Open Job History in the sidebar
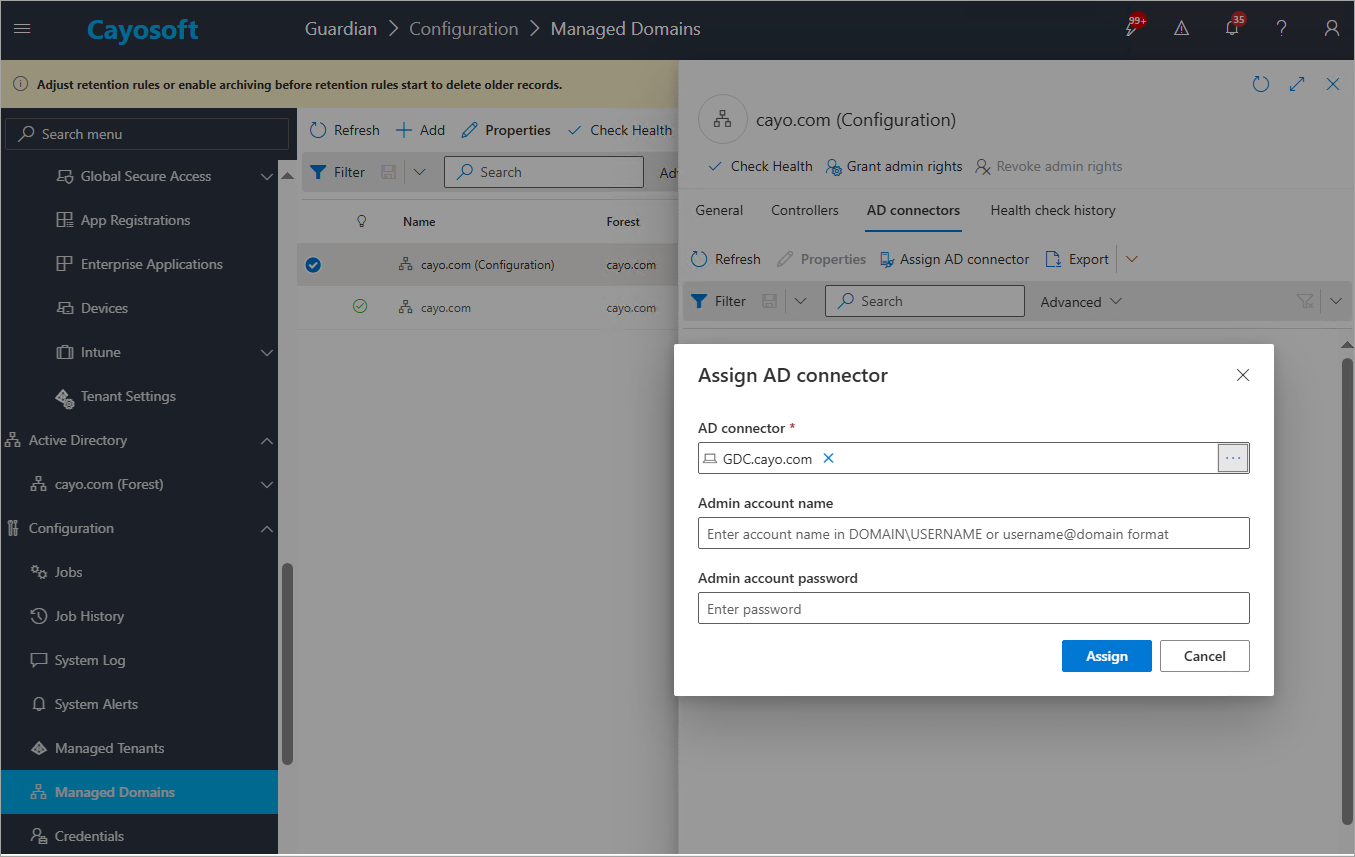1355x857 pixels. 89,616
